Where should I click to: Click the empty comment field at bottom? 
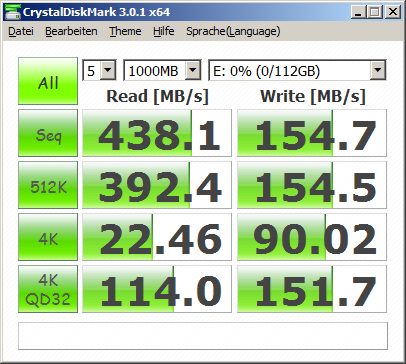point(203,336)
